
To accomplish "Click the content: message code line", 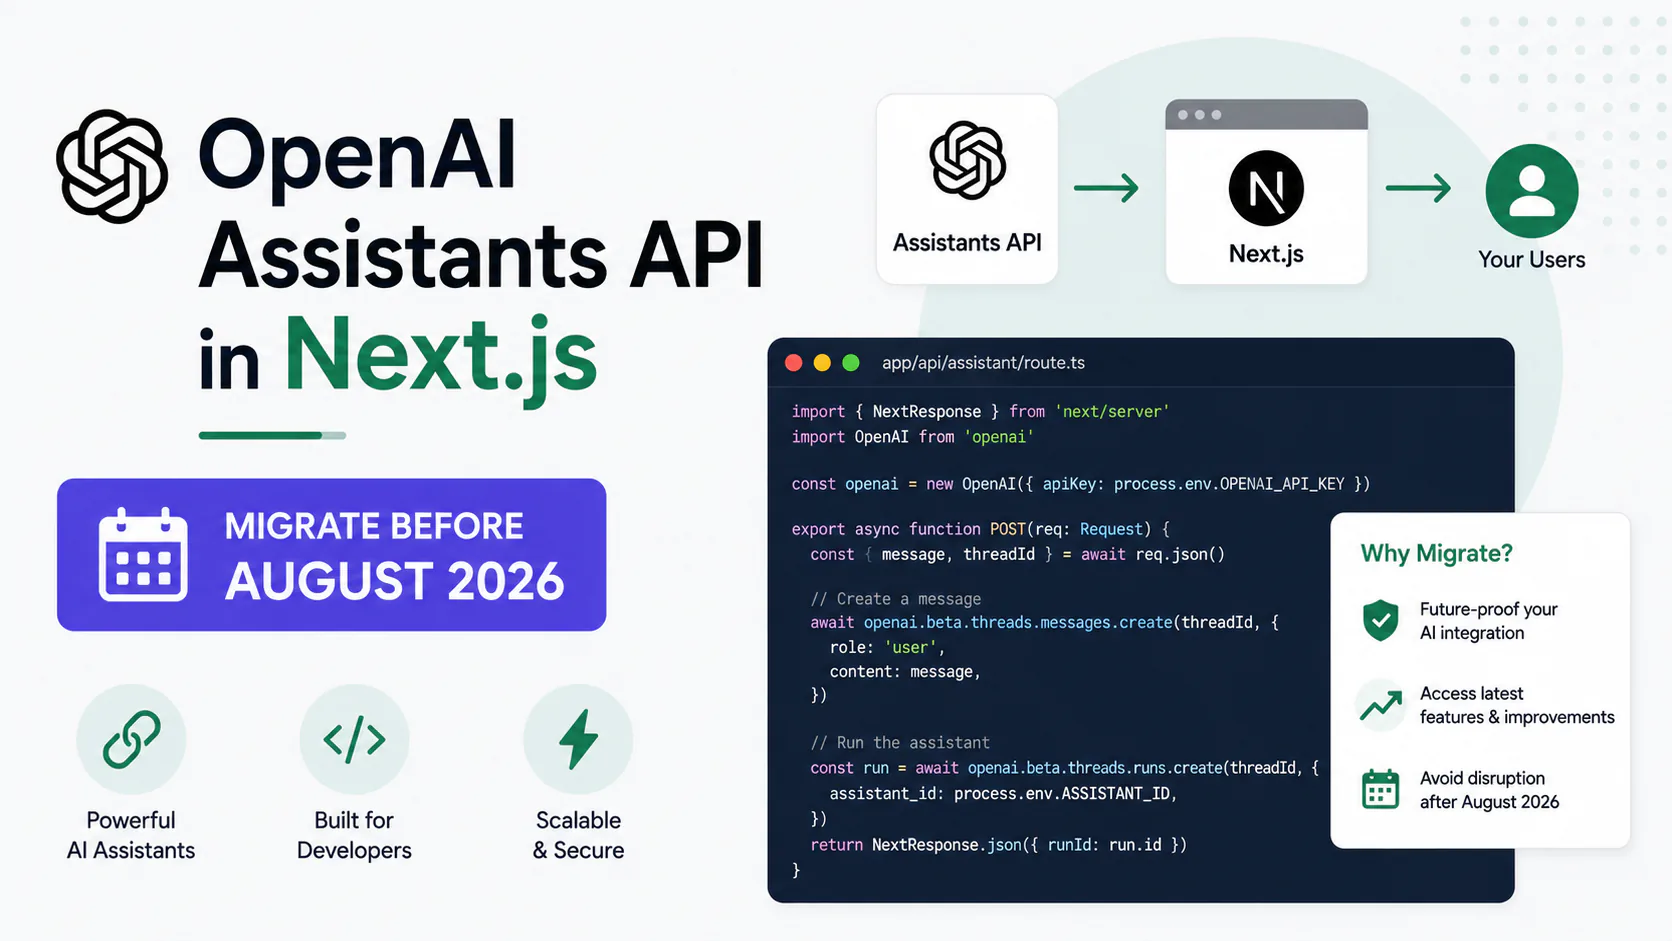I will pyautogui.click(x=905, y=672).
